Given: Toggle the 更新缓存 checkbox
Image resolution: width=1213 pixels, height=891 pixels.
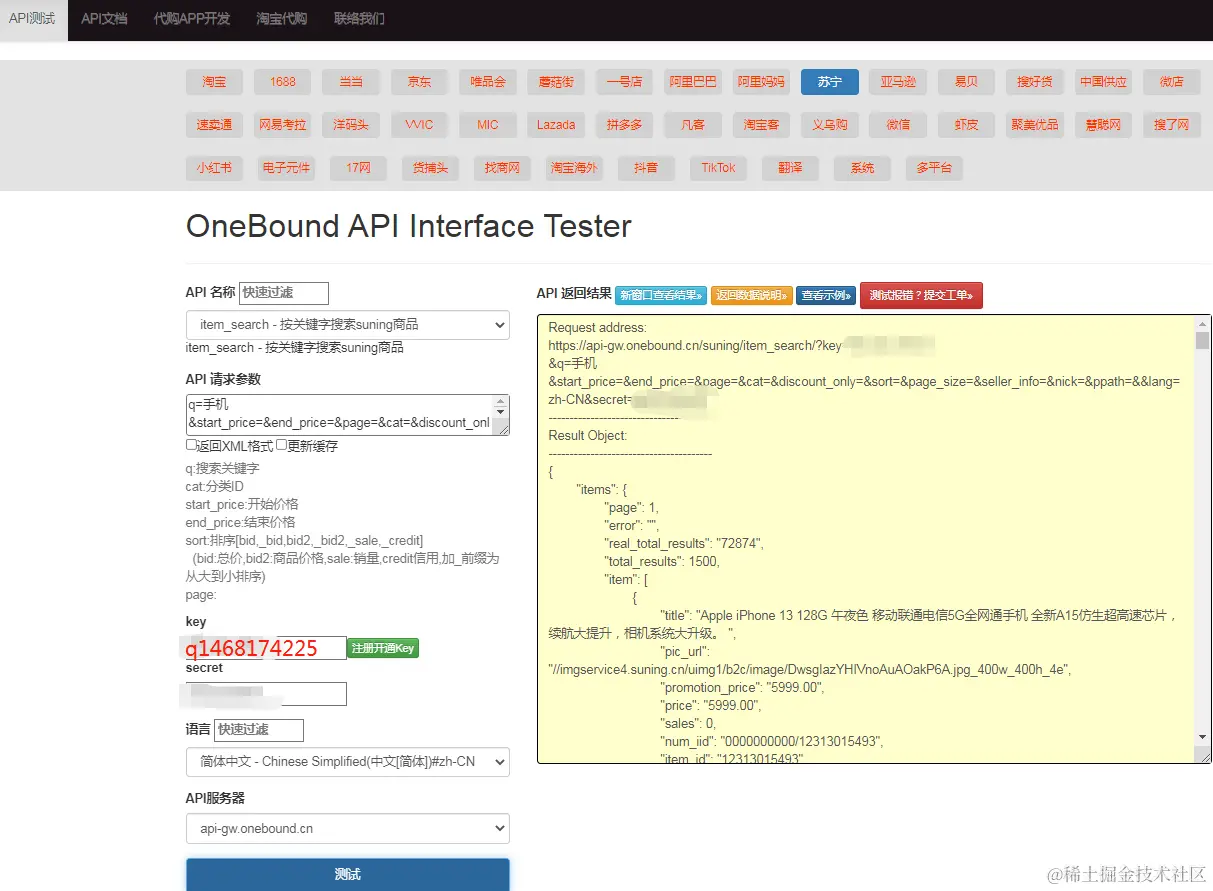Looking at the screenshot, I should [282, 446].
